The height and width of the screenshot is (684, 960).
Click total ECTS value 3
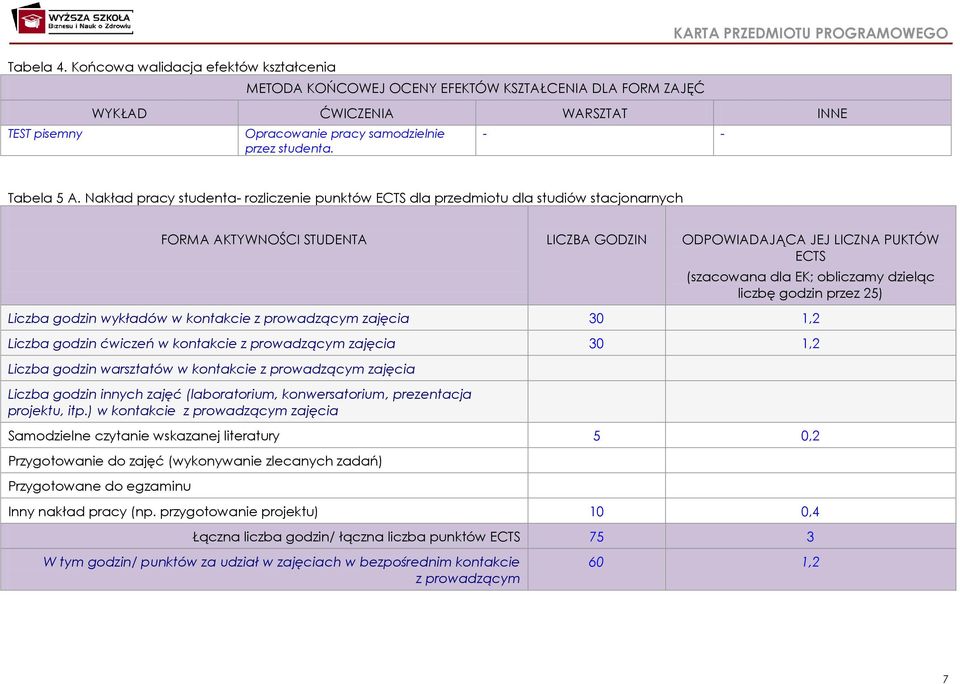(x=810, y=537)
